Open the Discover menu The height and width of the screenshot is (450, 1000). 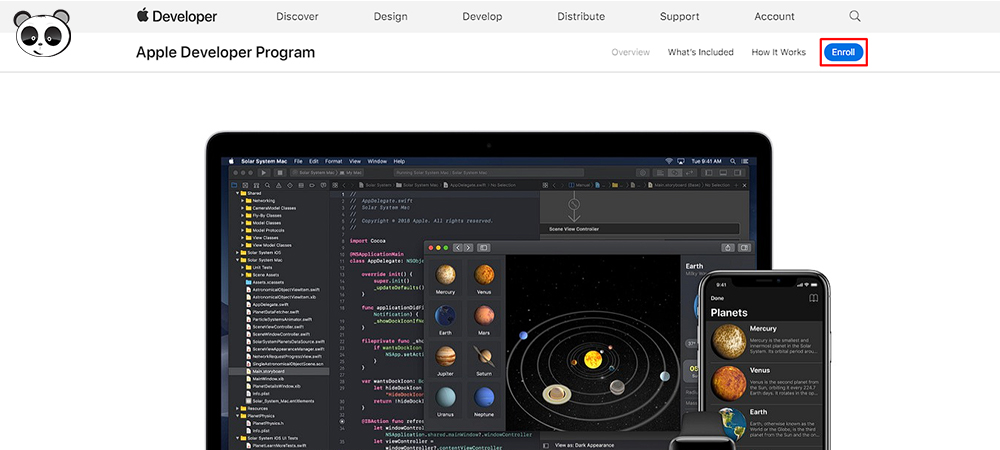click(x=297, y=17)
